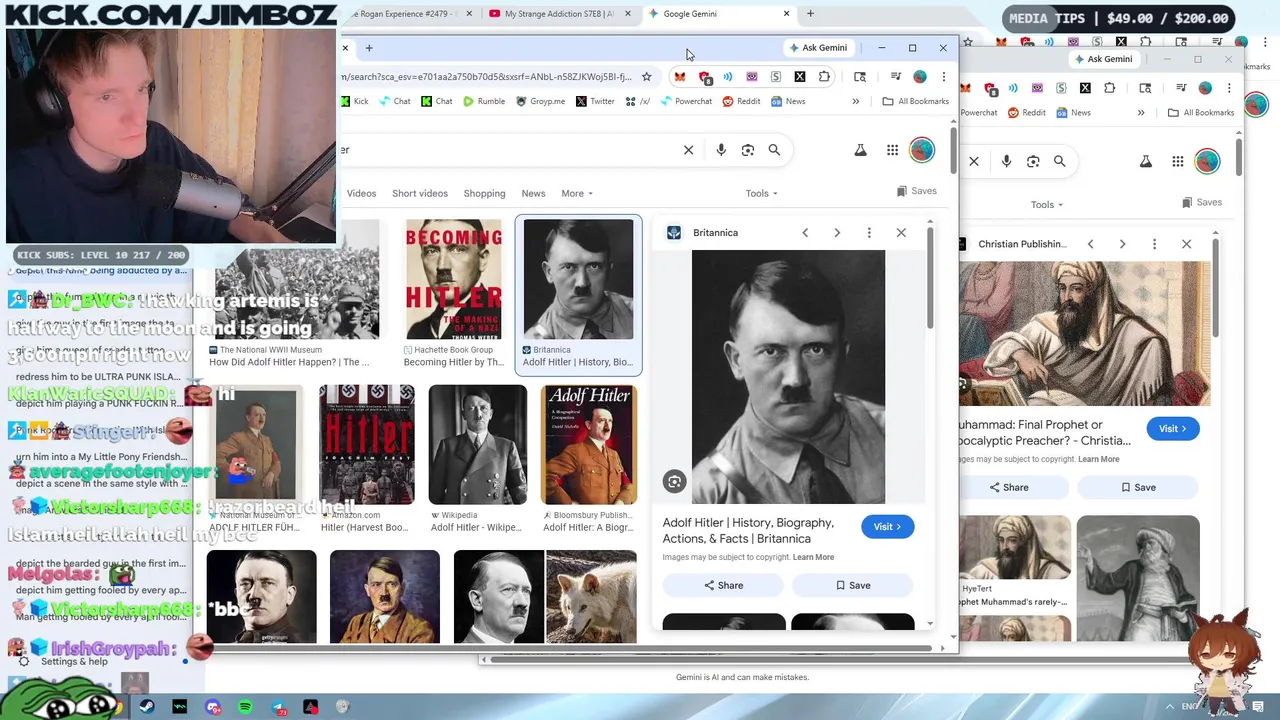
Task: Open All Bookmarks folder in front window
Action: click(x=915, y=101)
